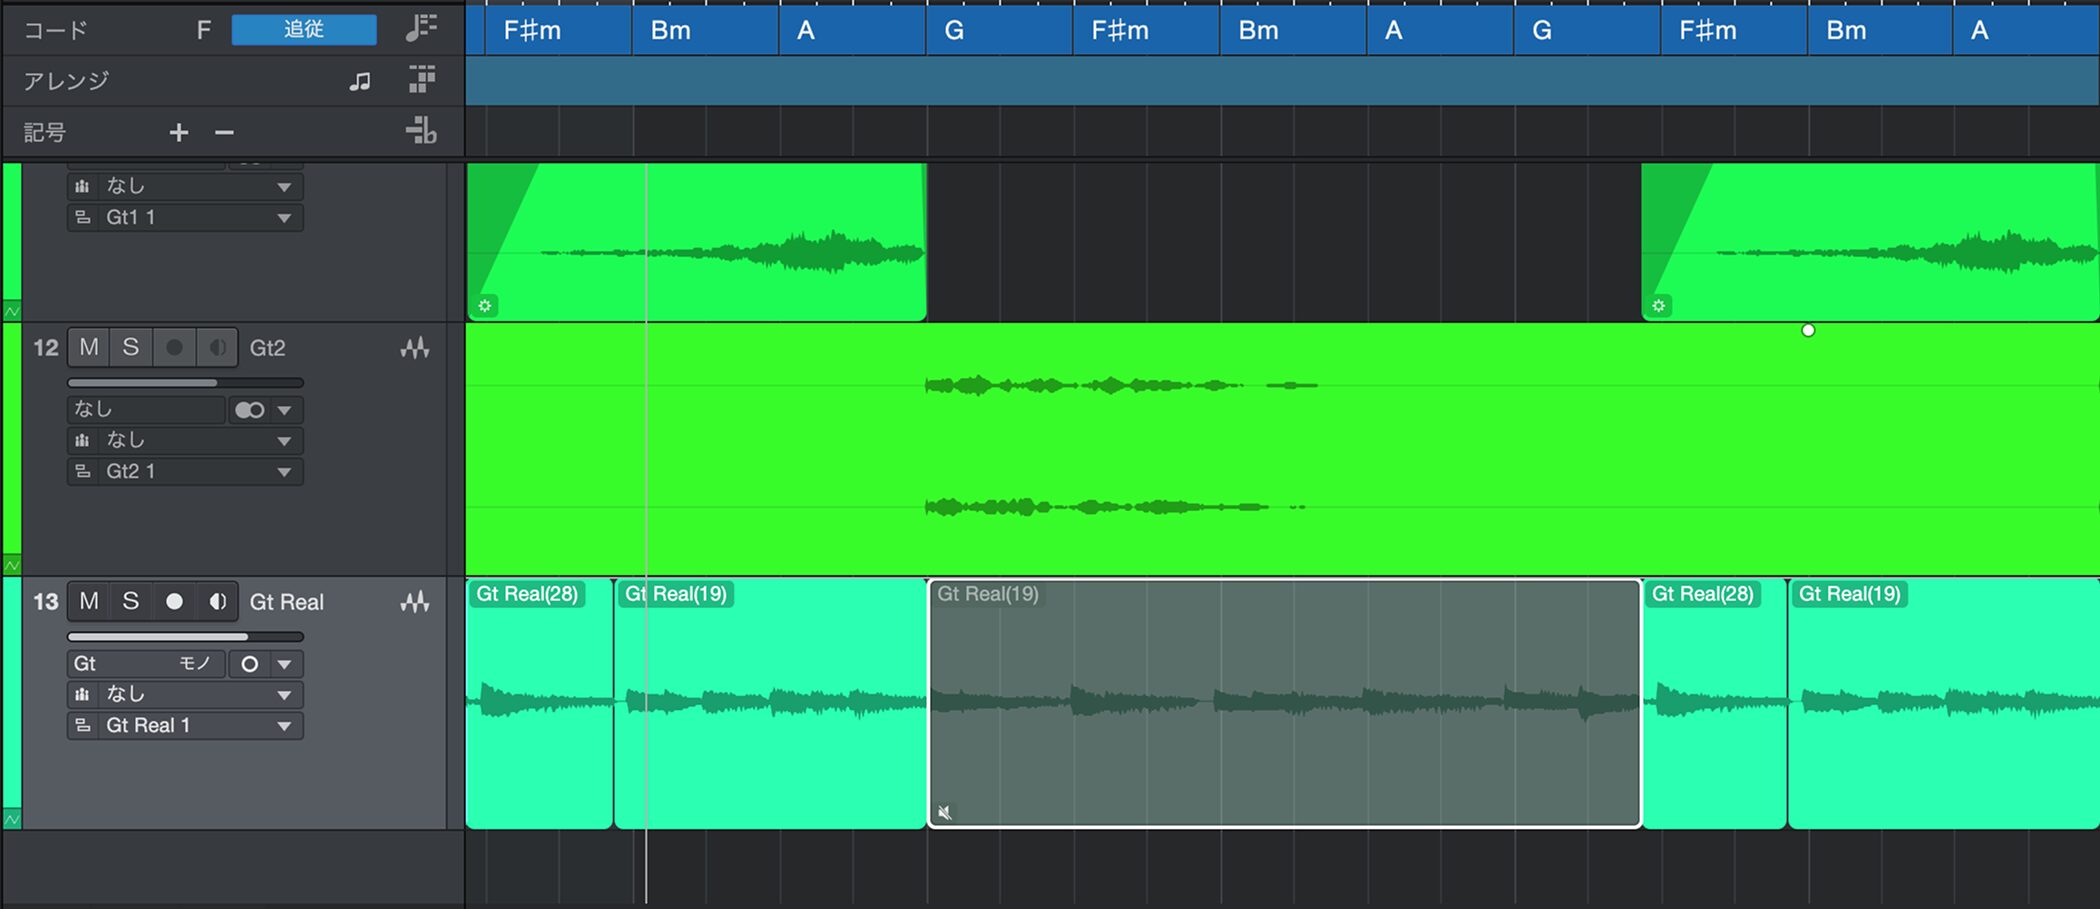This screenshot has width=2100, height=909.
Task: Click arranger track sections grid icon
Action: [422, 80]
